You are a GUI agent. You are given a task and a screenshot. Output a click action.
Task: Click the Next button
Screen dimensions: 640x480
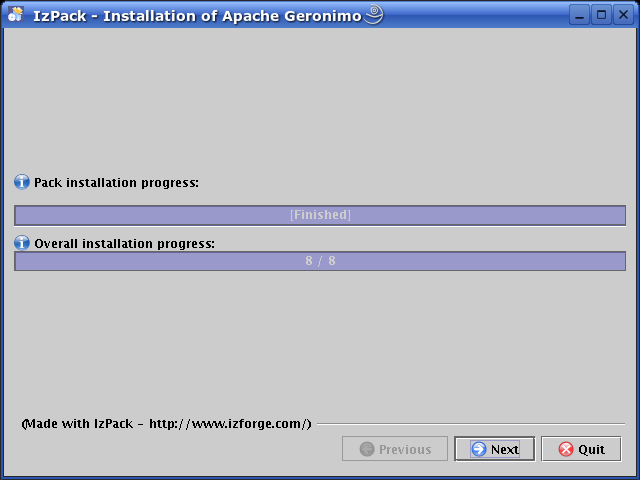(x=494, y=449)
